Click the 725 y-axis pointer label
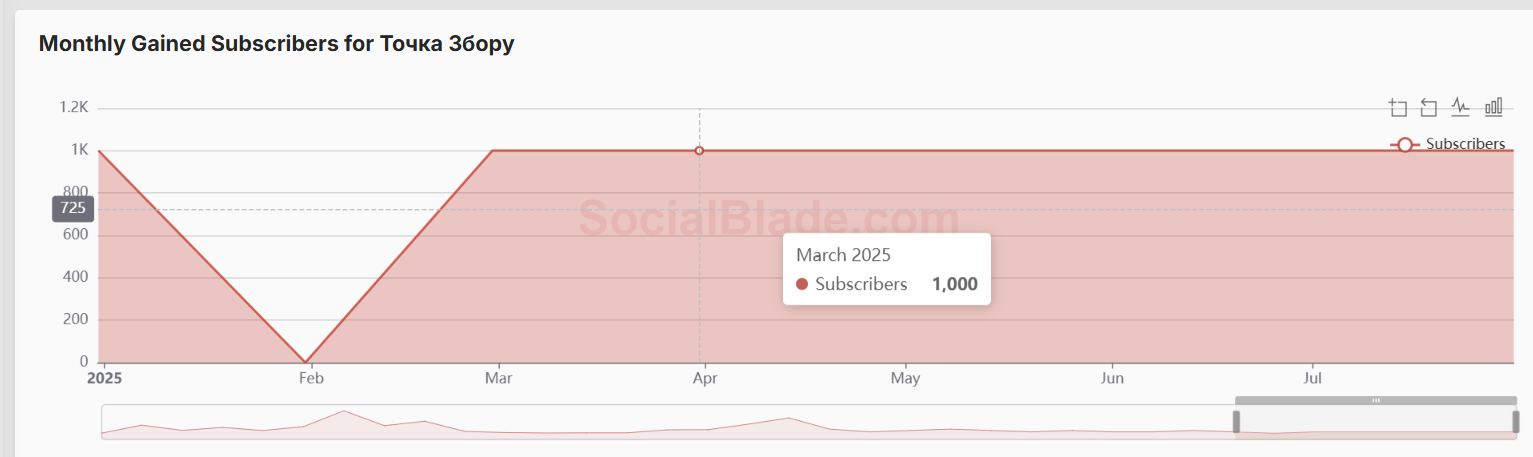Screen dimensions: 1533x457 [x=73, y=209]
